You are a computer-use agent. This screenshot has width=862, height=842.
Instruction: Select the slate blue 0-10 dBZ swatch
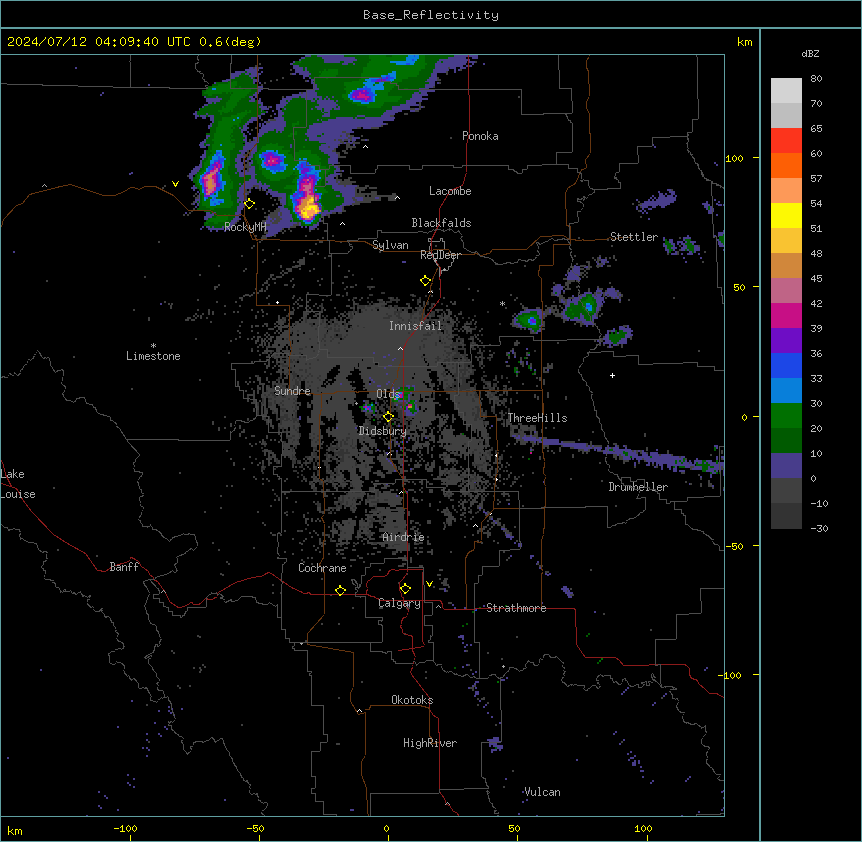786,466
